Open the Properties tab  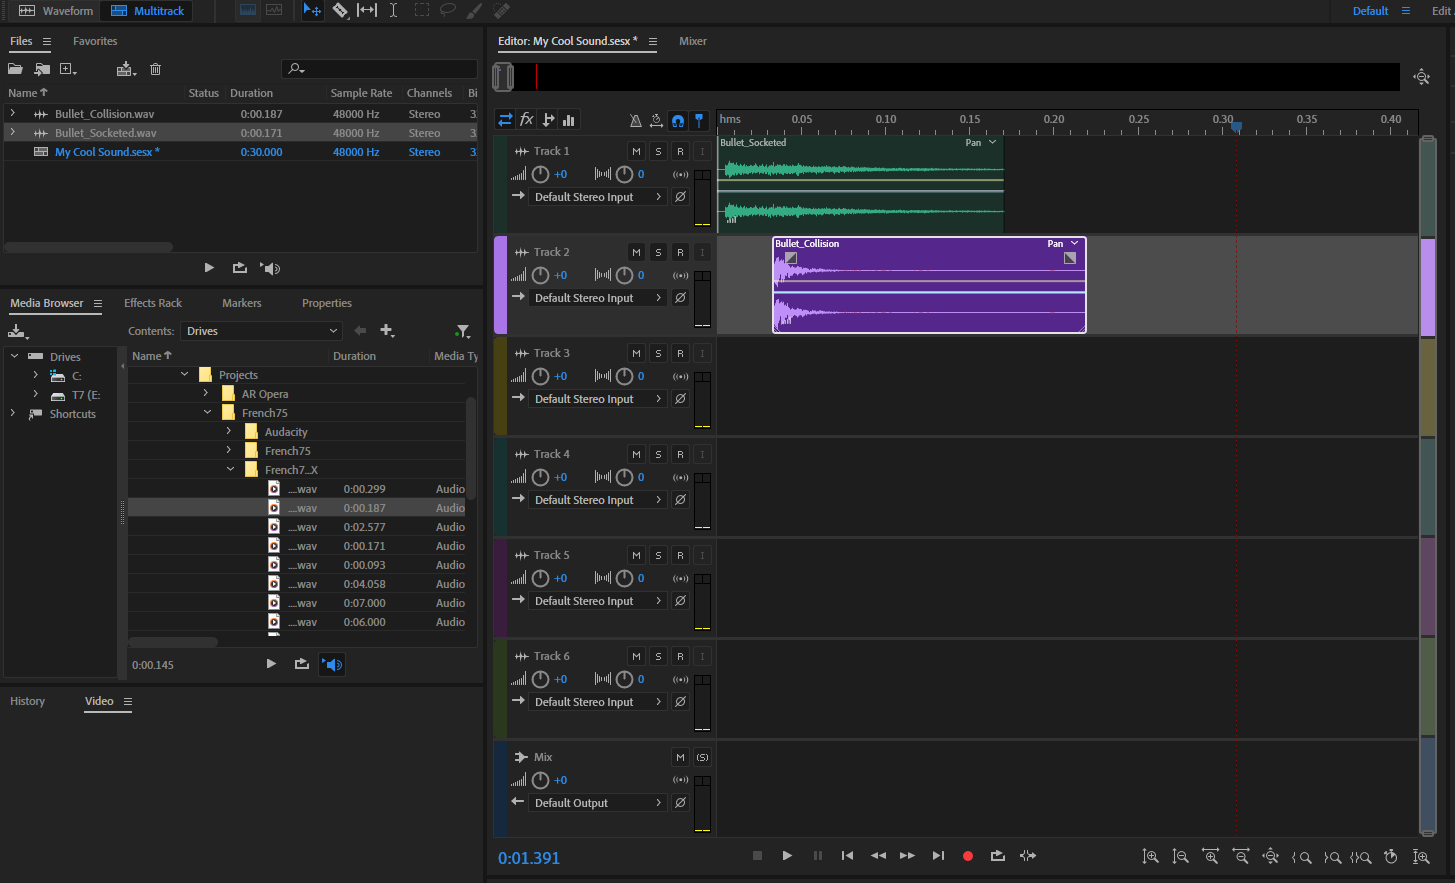point(327,303)
